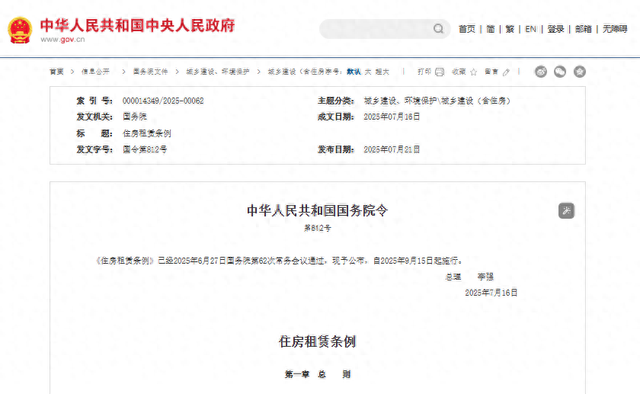This screenshot has height=394, width=640.
Task: Click the 收藏 text label
Action: tap(459, 72)
